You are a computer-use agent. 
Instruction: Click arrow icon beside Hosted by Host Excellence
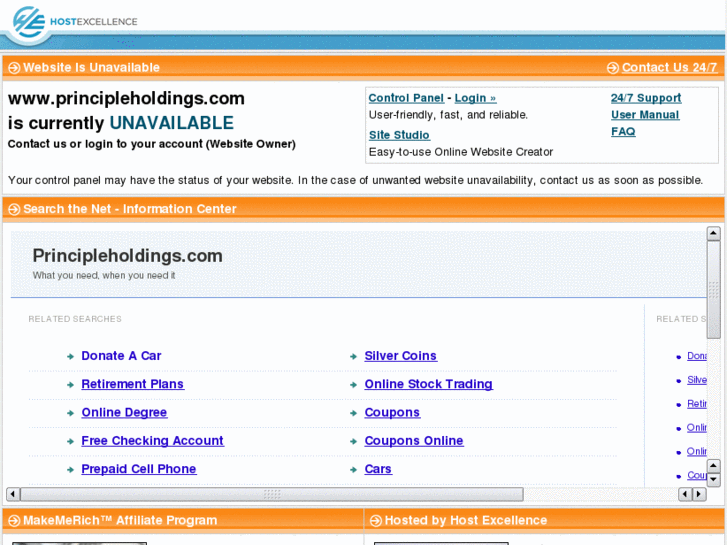click(x=376, y=520)
